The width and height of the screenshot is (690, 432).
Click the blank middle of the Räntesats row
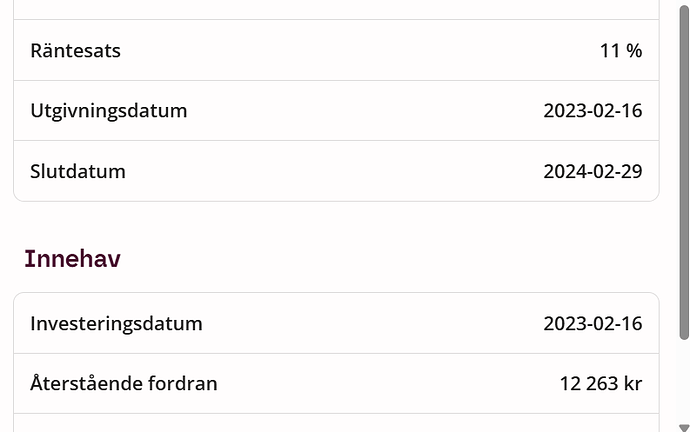(x=336, y=50)
